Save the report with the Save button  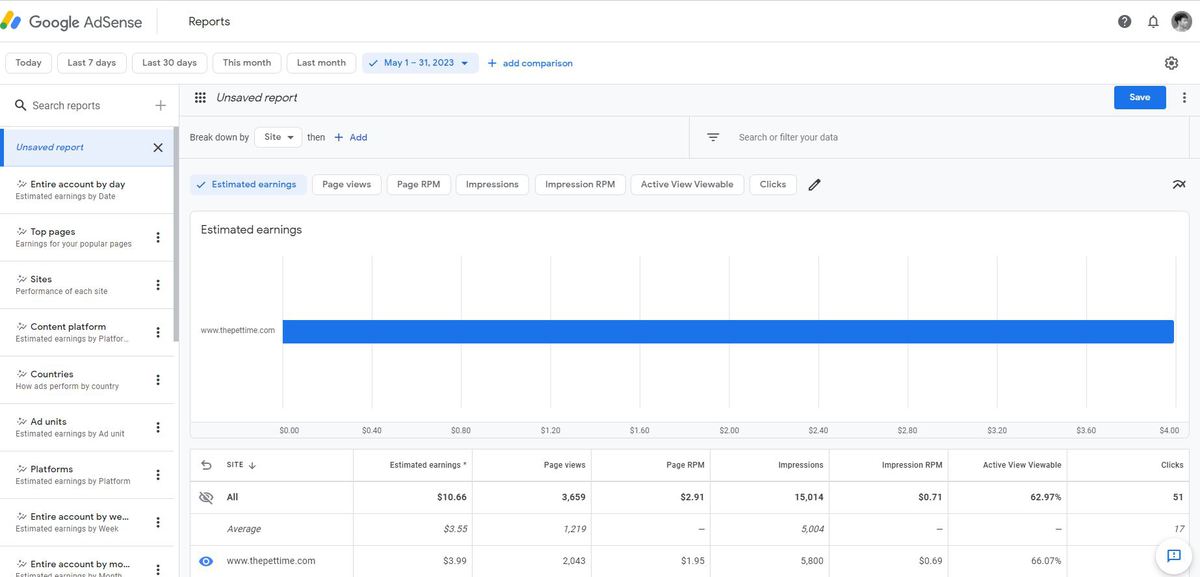pos(1140,97)
